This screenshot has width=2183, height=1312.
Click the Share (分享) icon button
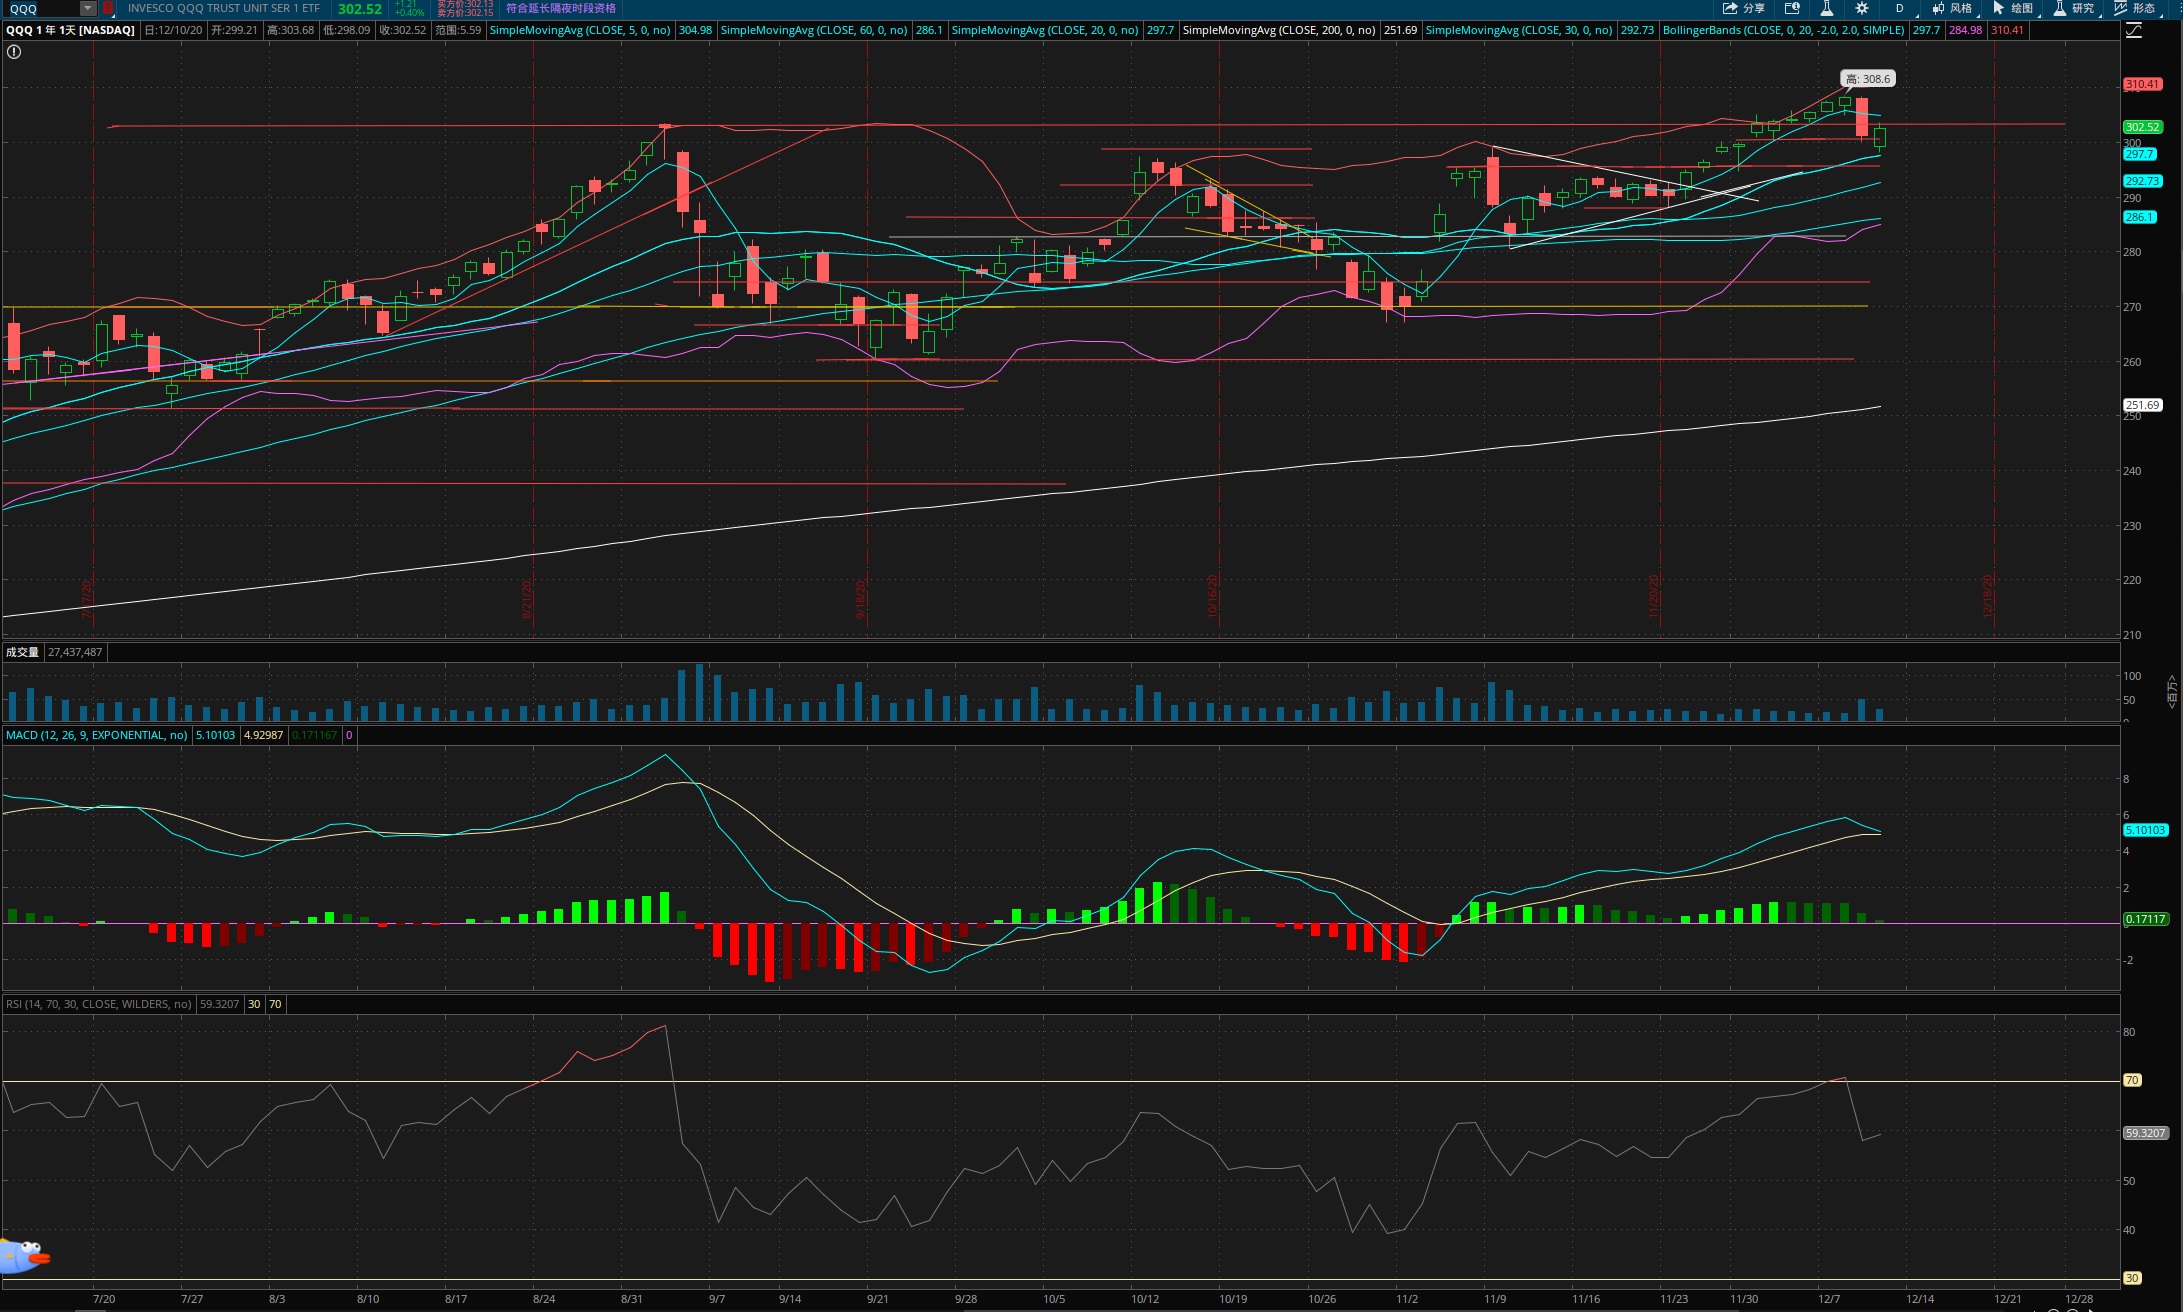click(1742, 8)
